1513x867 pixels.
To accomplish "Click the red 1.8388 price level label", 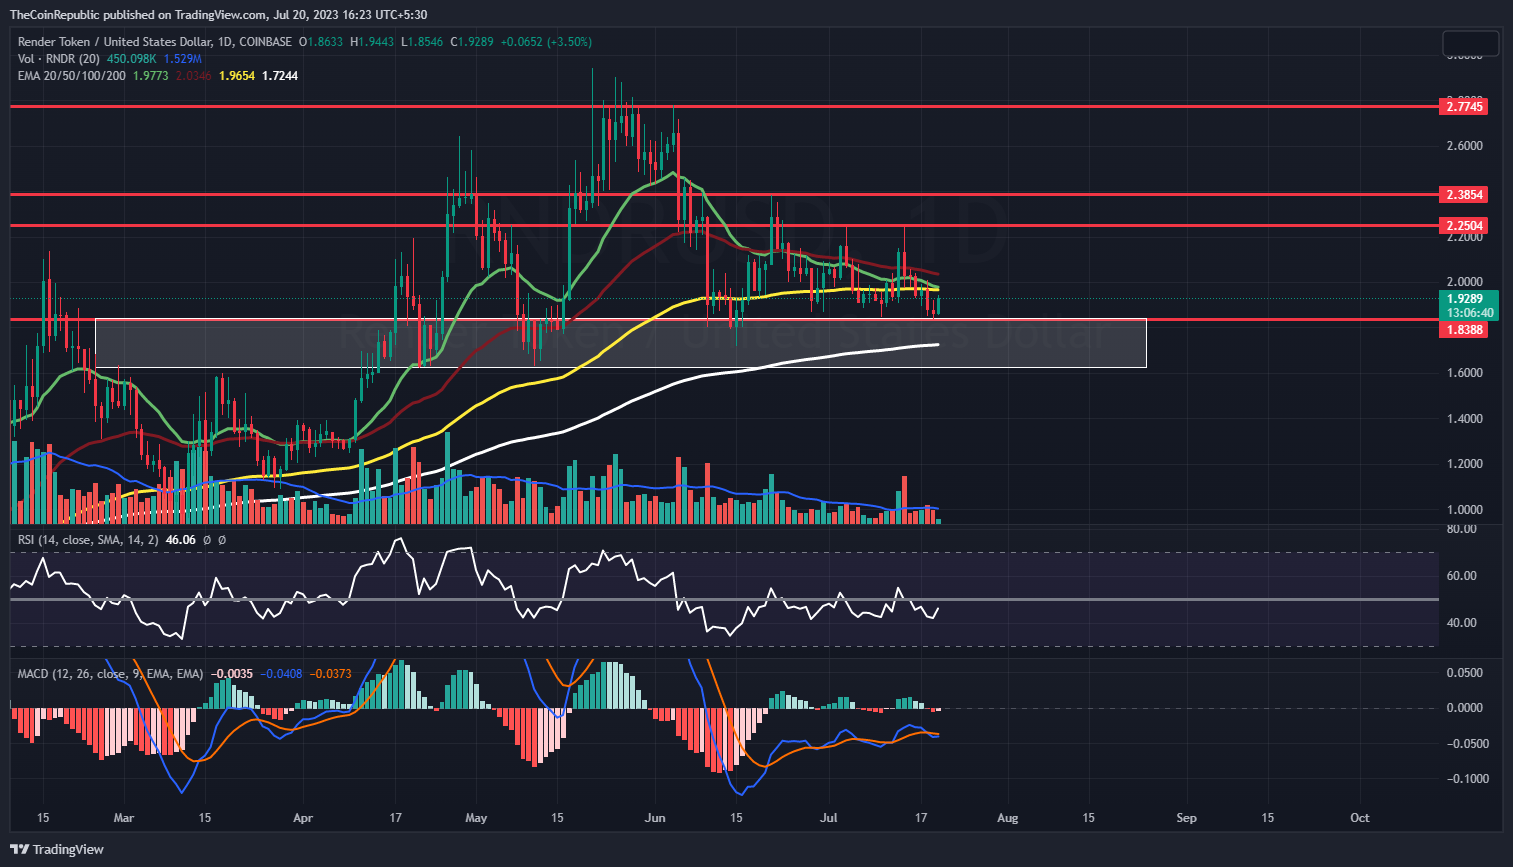I will 1464,329.
